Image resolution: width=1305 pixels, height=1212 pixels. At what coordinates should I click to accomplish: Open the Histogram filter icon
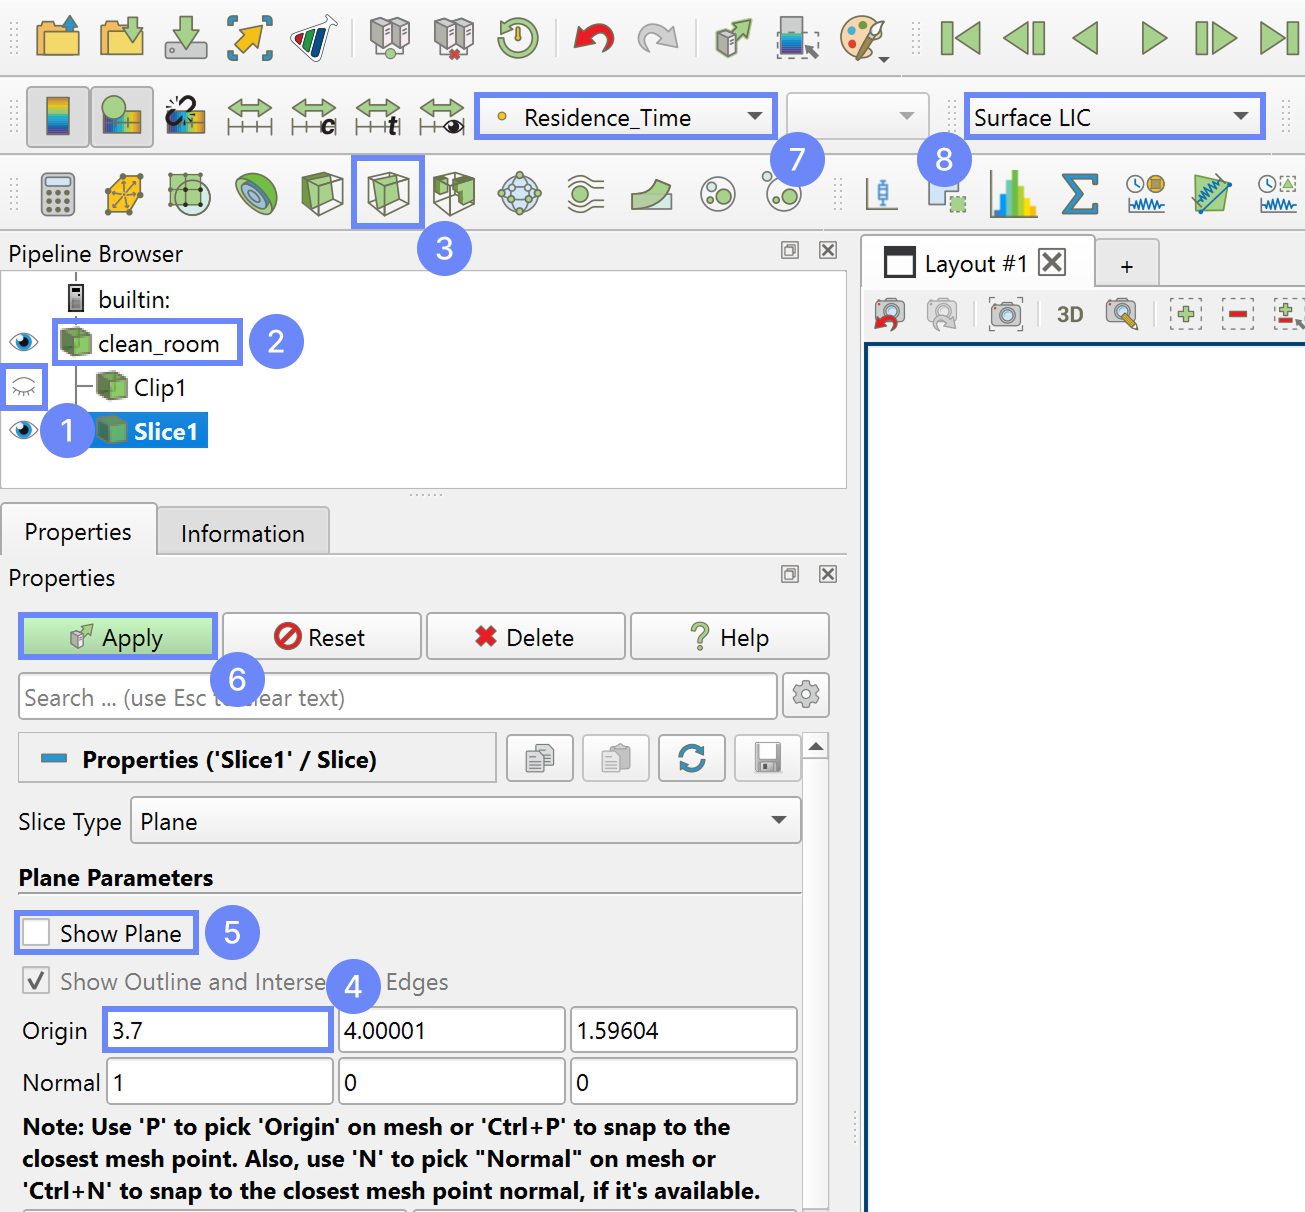(x=1013, y=193)
